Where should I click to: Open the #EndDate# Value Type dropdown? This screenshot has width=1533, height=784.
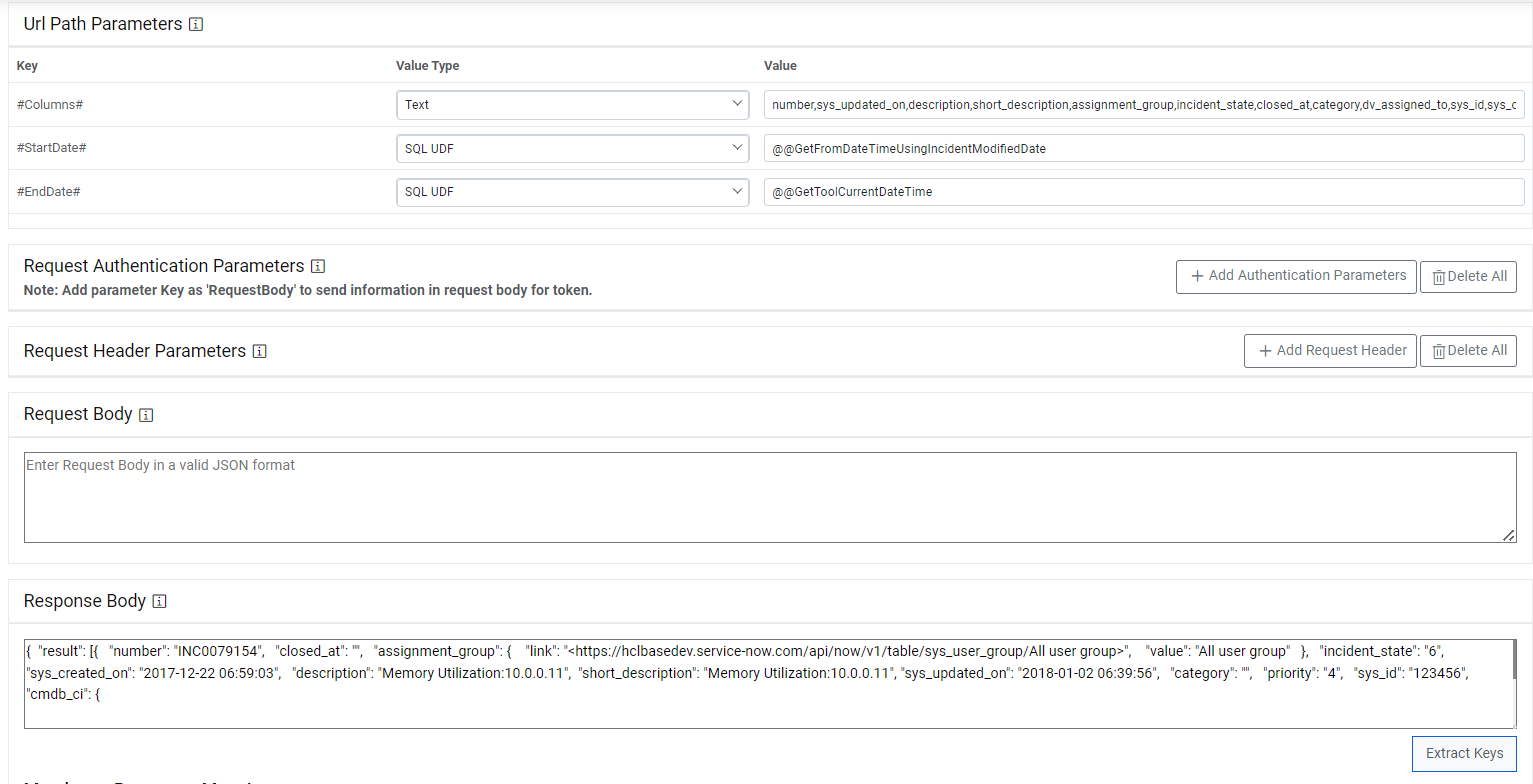tap(572, 191)
